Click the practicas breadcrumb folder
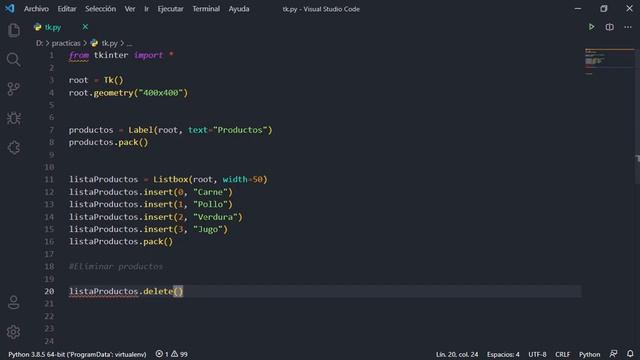This screenshot has width=640, height=360. coord(66,43)
